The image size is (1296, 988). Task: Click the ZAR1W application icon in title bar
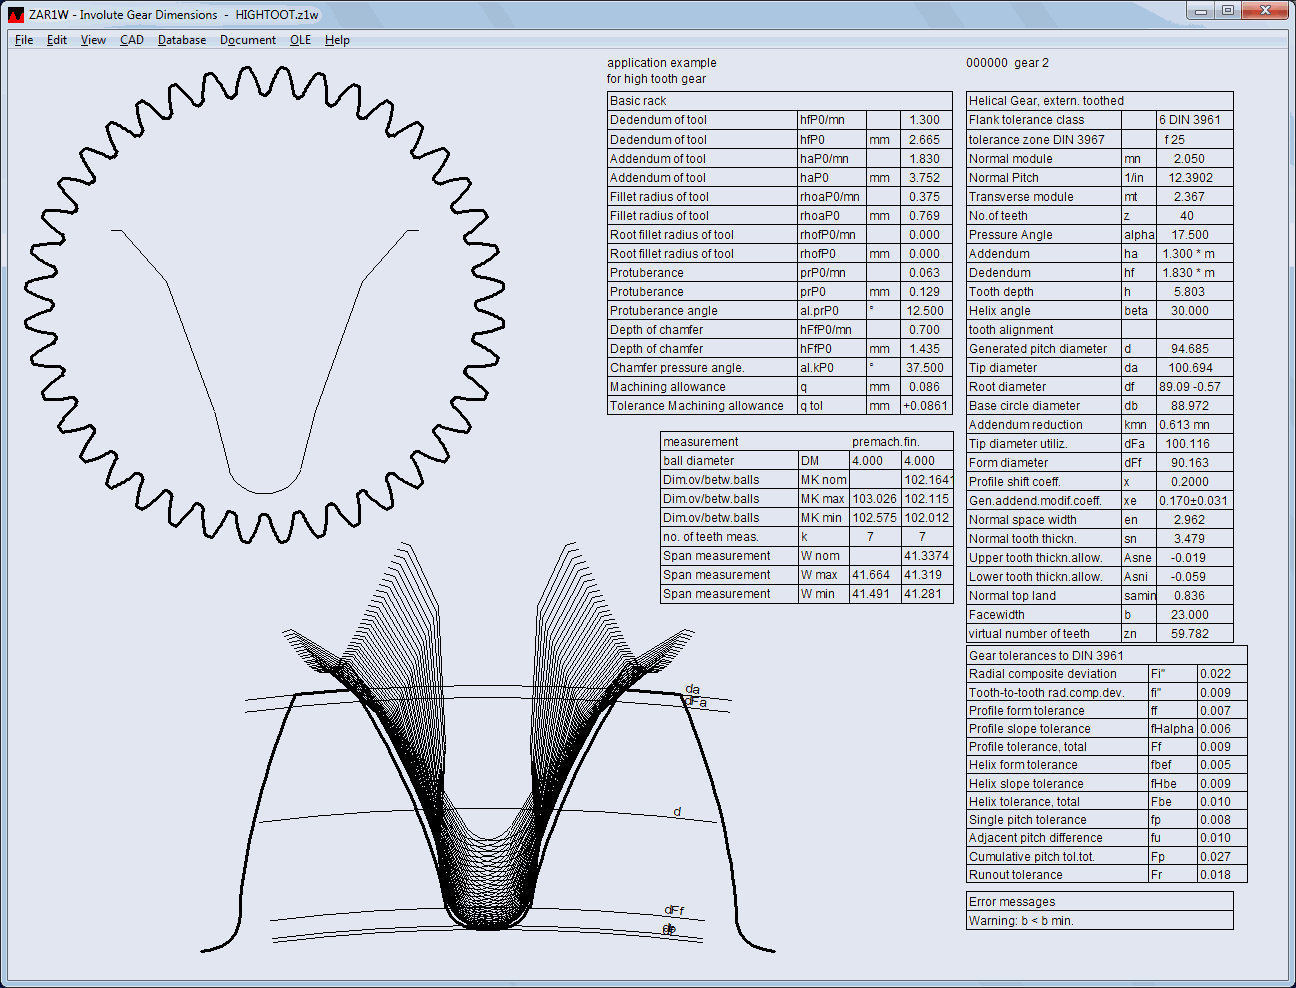click(16, 15)
